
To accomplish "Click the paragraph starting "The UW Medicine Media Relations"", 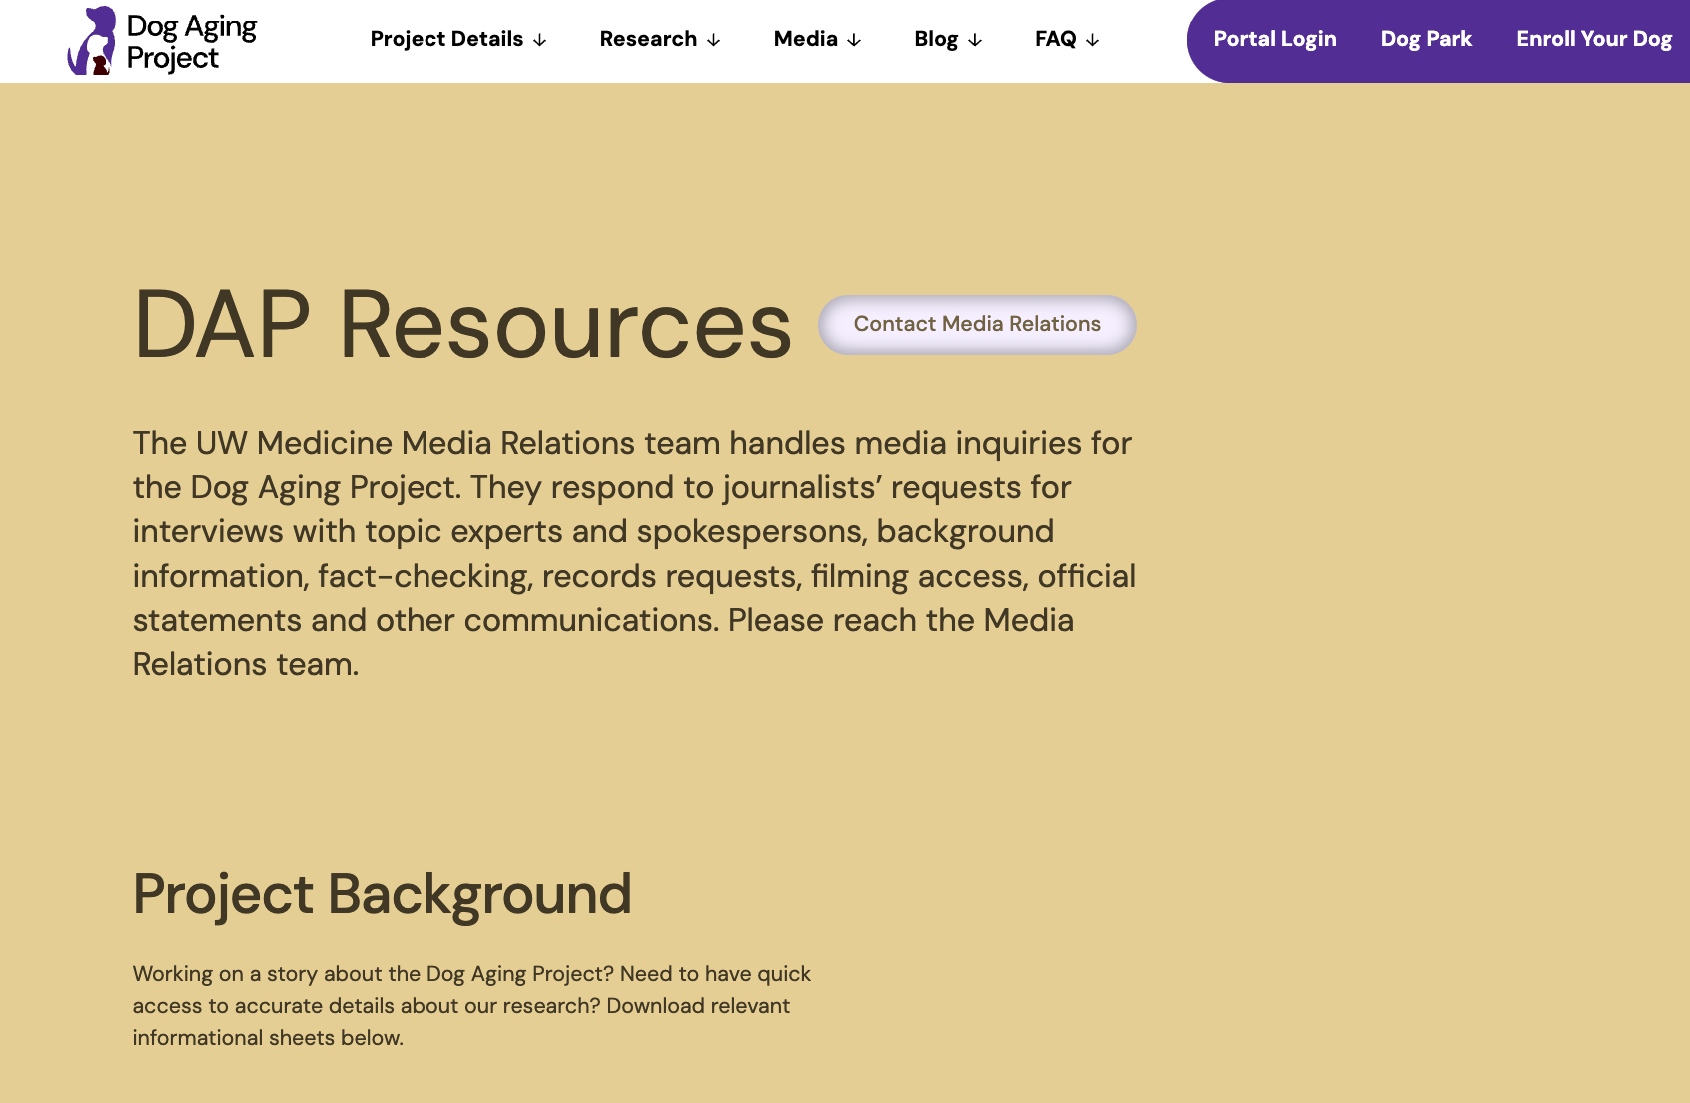I will coord(634,554).
